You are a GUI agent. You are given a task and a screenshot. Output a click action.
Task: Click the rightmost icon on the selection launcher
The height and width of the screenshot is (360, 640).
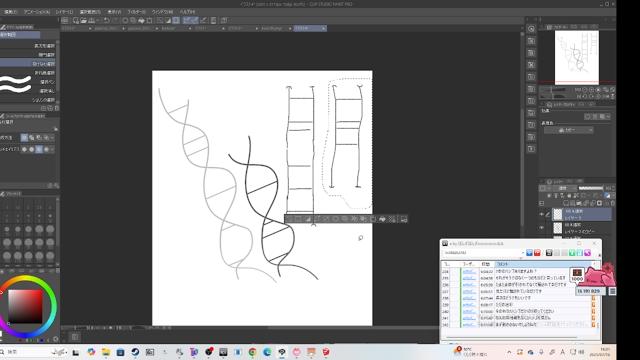(404, 219)
